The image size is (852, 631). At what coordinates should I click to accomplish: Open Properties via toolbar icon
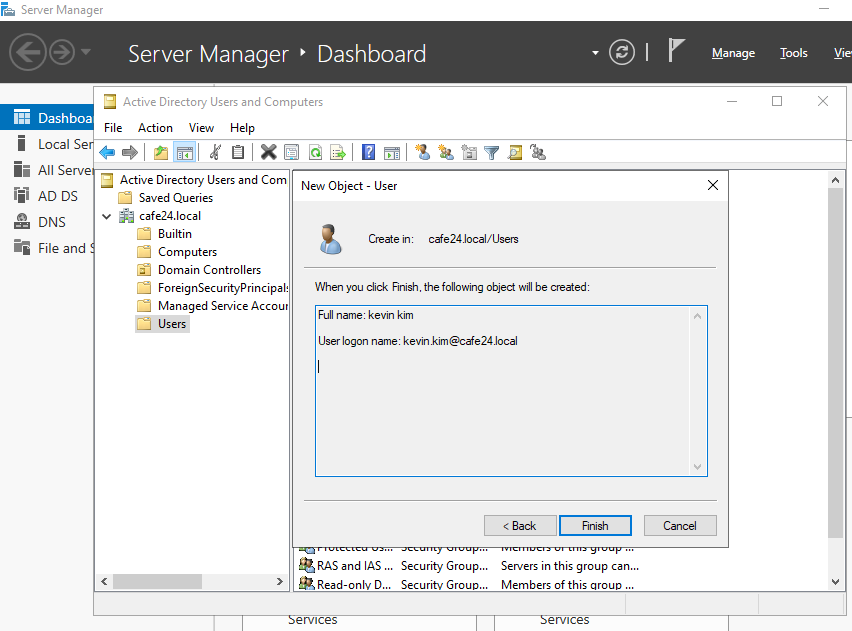coord(292,153)
